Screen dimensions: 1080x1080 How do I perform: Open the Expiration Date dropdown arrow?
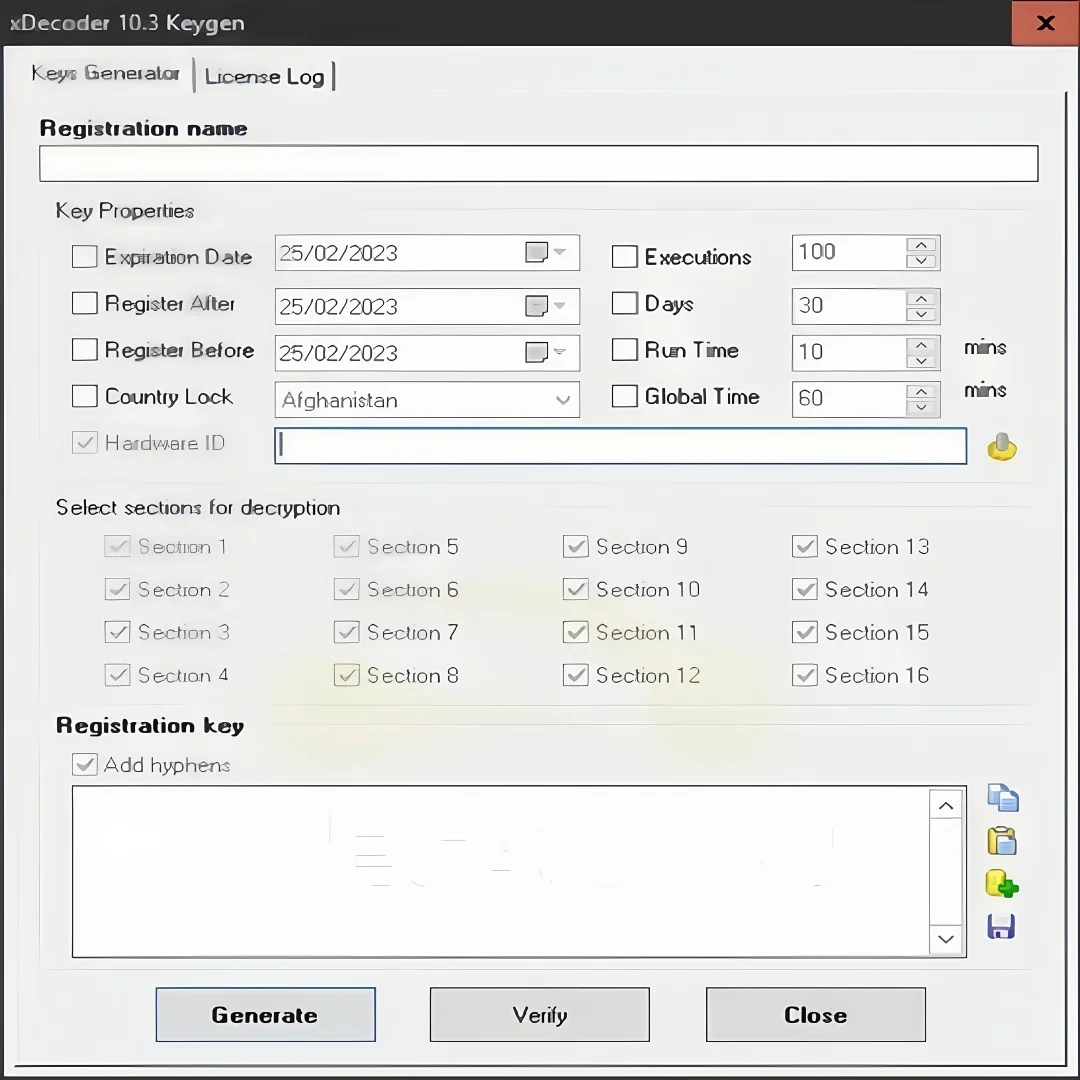coord(560,252)
